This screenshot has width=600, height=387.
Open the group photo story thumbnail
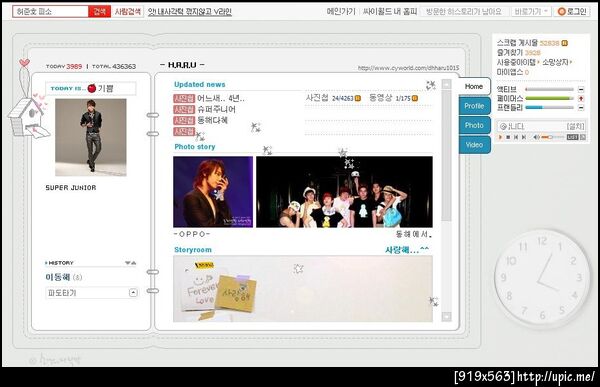click(x=344, y=192)
